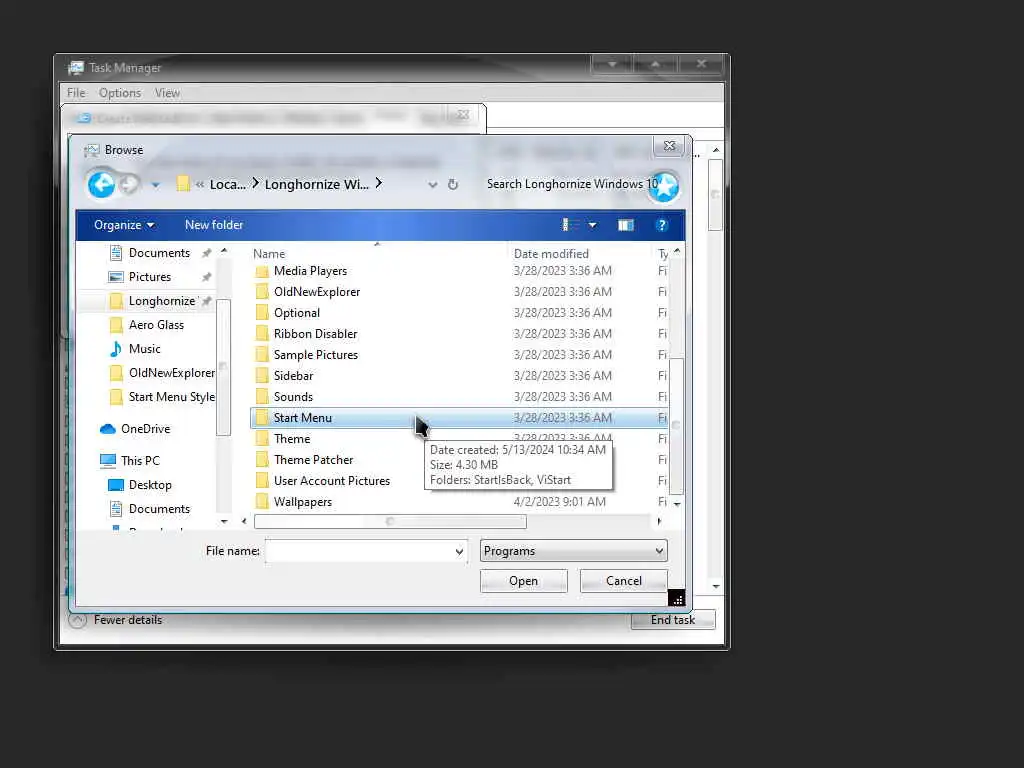Select the Longhornize Wi... breadcrumb segment

pyautogui.click(x=317, y=185)
